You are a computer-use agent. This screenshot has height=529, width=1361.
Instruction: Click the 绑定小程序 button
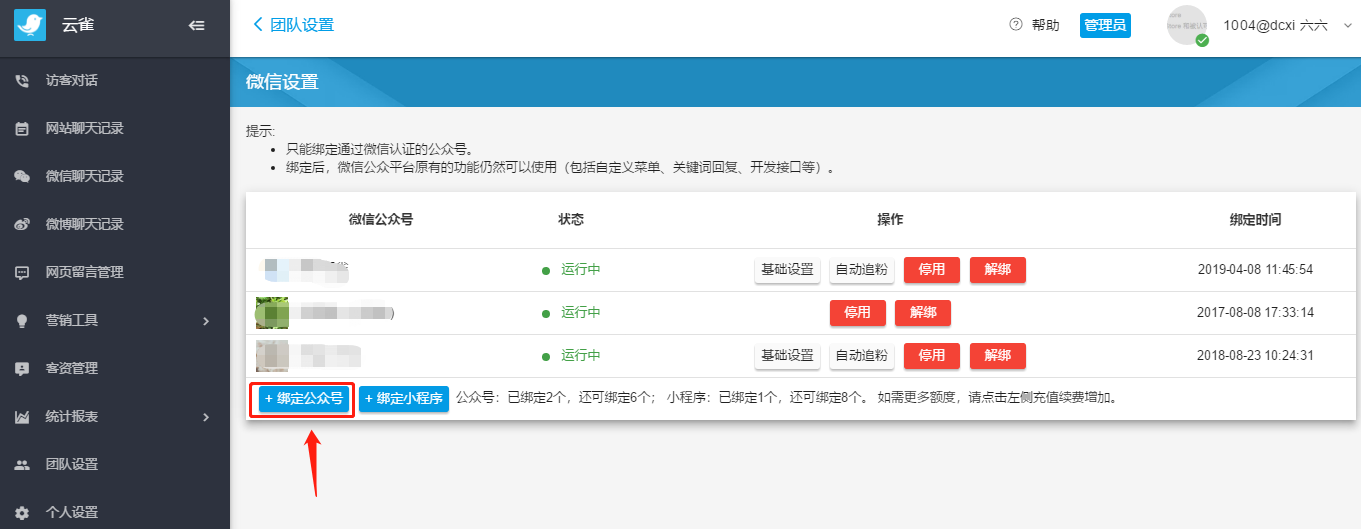coord(404,399)
